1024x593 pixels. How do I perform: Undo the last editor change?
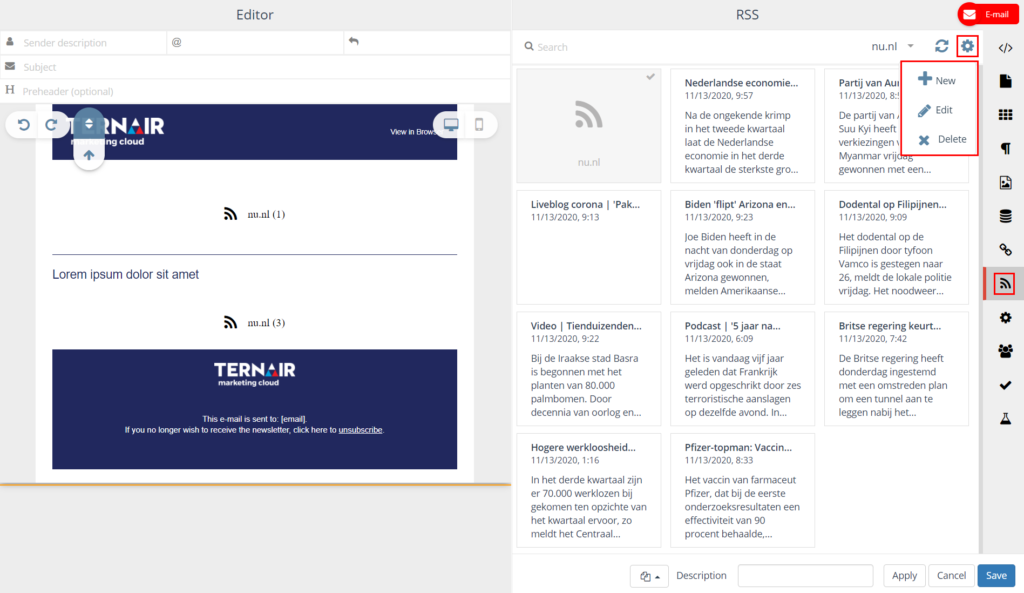point(24,125)
